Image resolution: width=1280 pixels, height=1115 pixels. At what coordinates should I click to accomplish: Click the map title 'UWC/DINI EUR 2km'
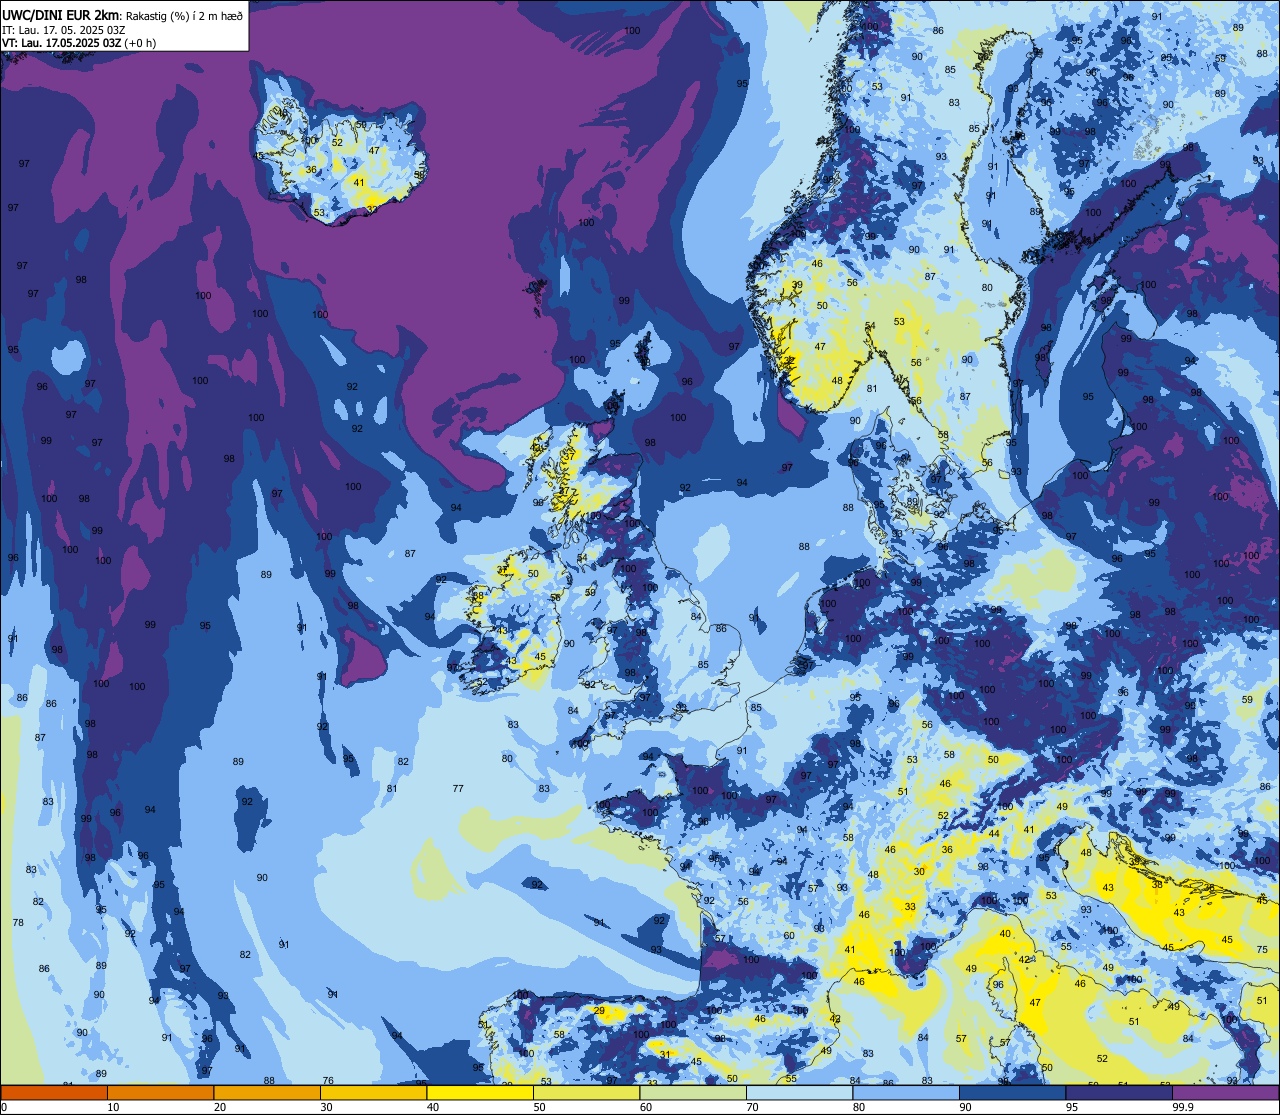point(60,14)
